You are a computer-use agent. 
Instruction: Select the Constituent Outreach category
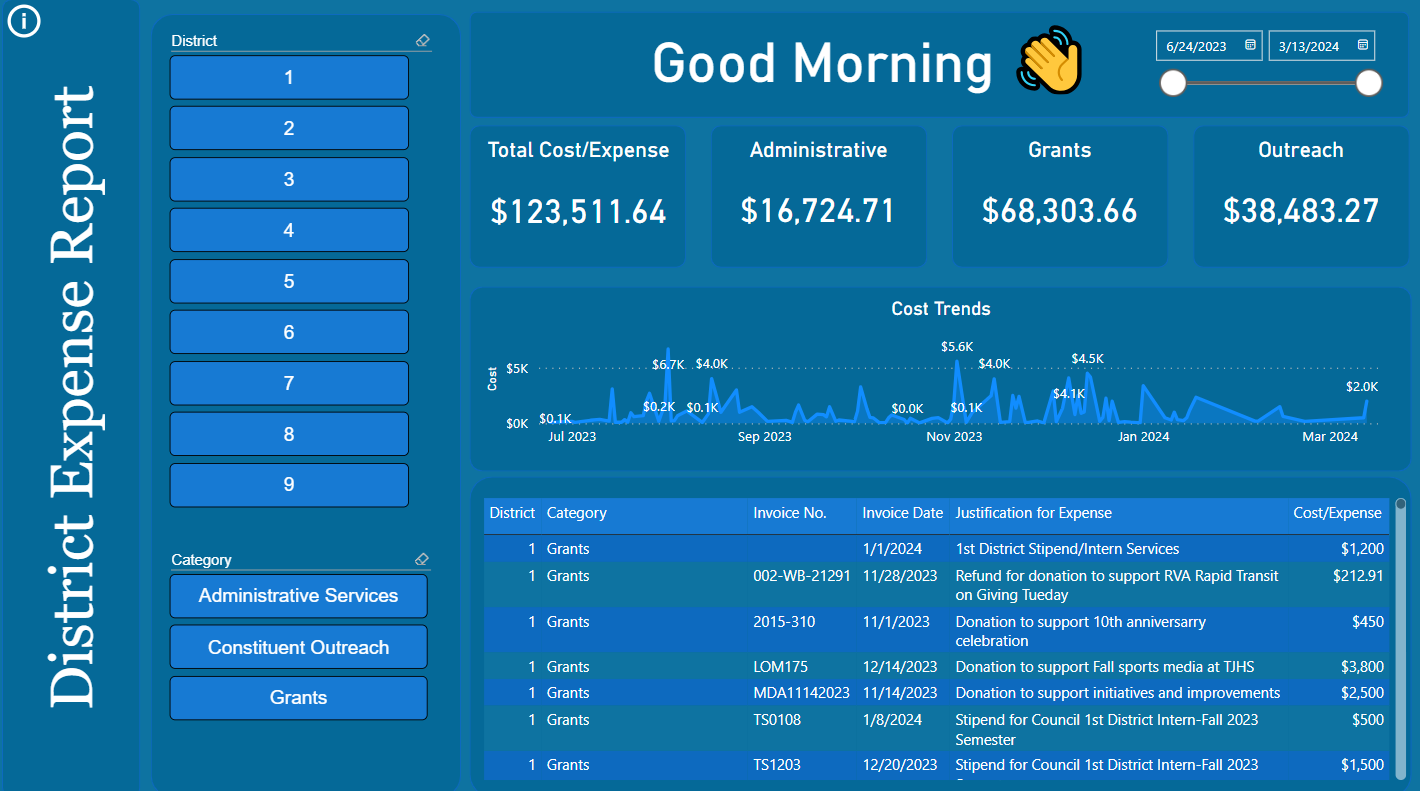click(x=298, y=646)
